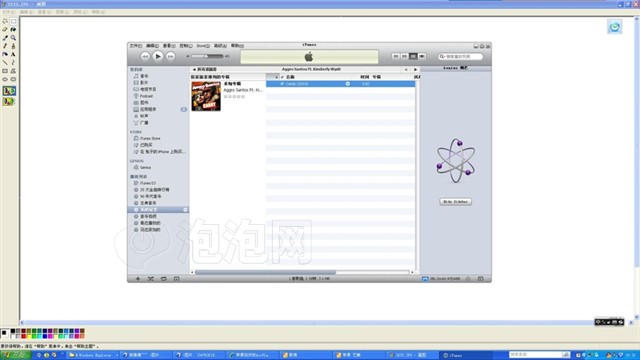Pick the dark red swatch in Paint palette

tap(23, 331)
